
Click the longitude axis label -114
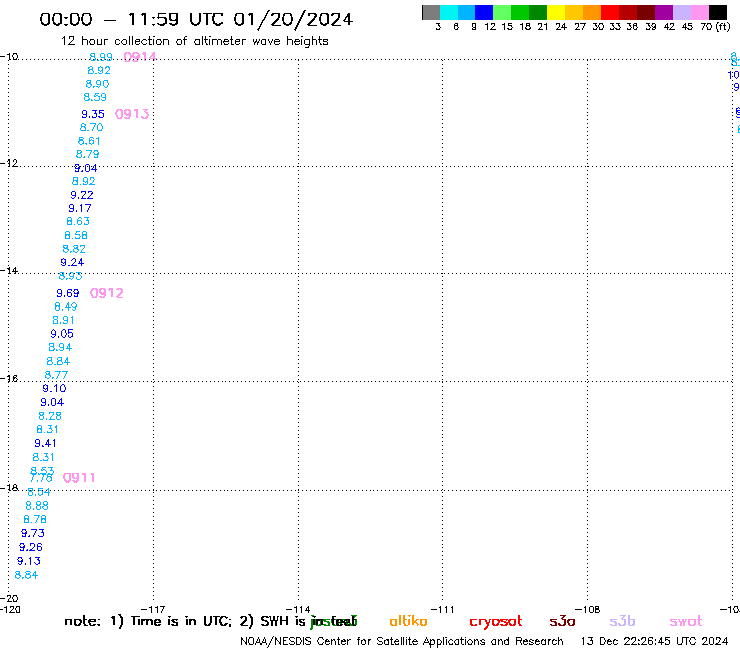click(298, 610)
